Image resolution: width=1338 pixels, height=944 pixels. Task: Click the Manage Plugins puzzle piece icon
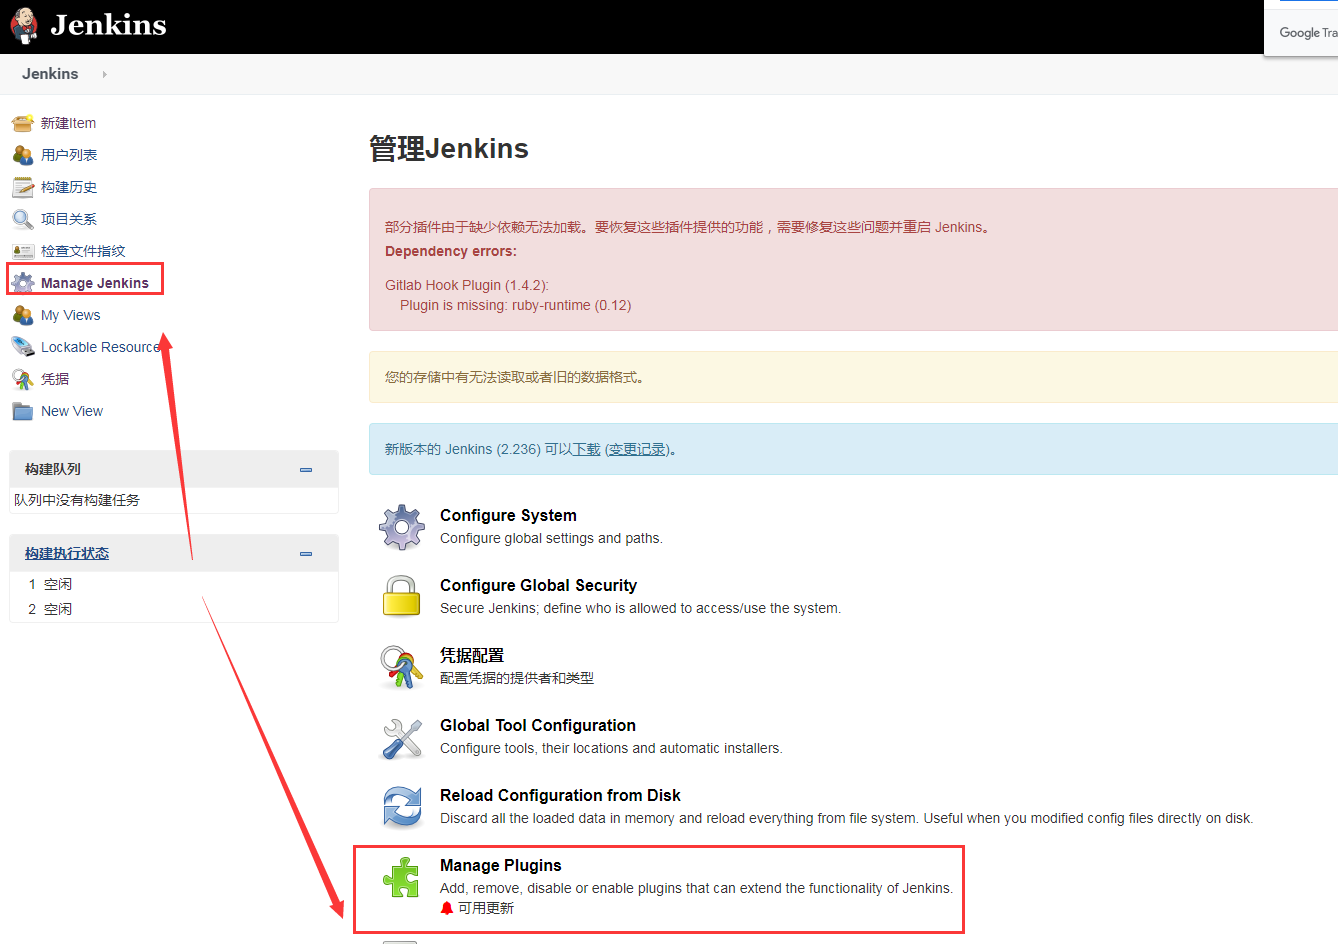[x=402, y=877]
